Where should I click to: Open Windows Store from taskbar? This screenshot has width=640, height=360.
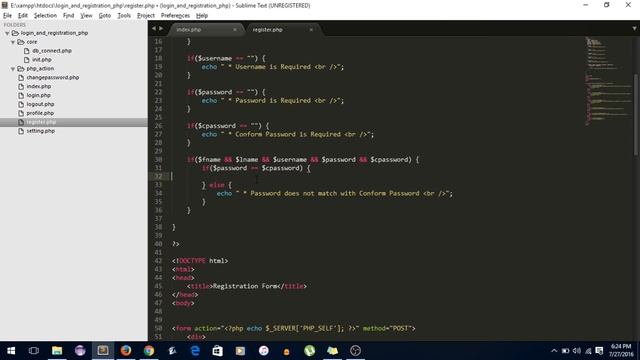[218, 351]
